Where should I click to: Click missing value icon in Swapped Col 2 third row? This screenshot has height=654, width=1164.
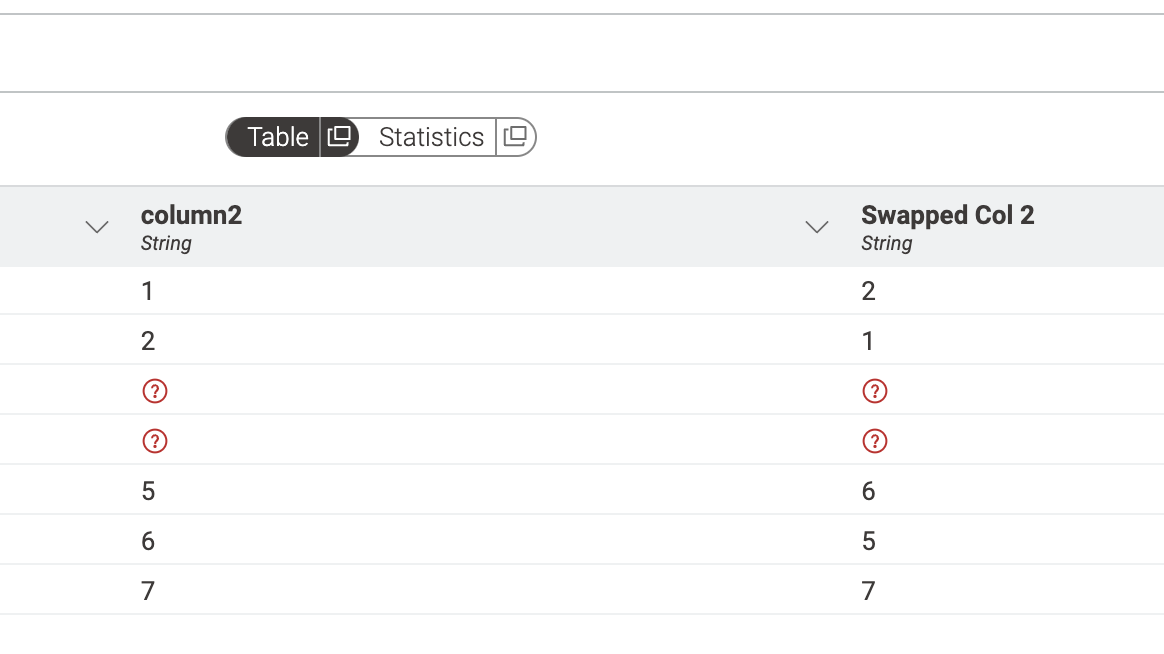tap(874, 390)
